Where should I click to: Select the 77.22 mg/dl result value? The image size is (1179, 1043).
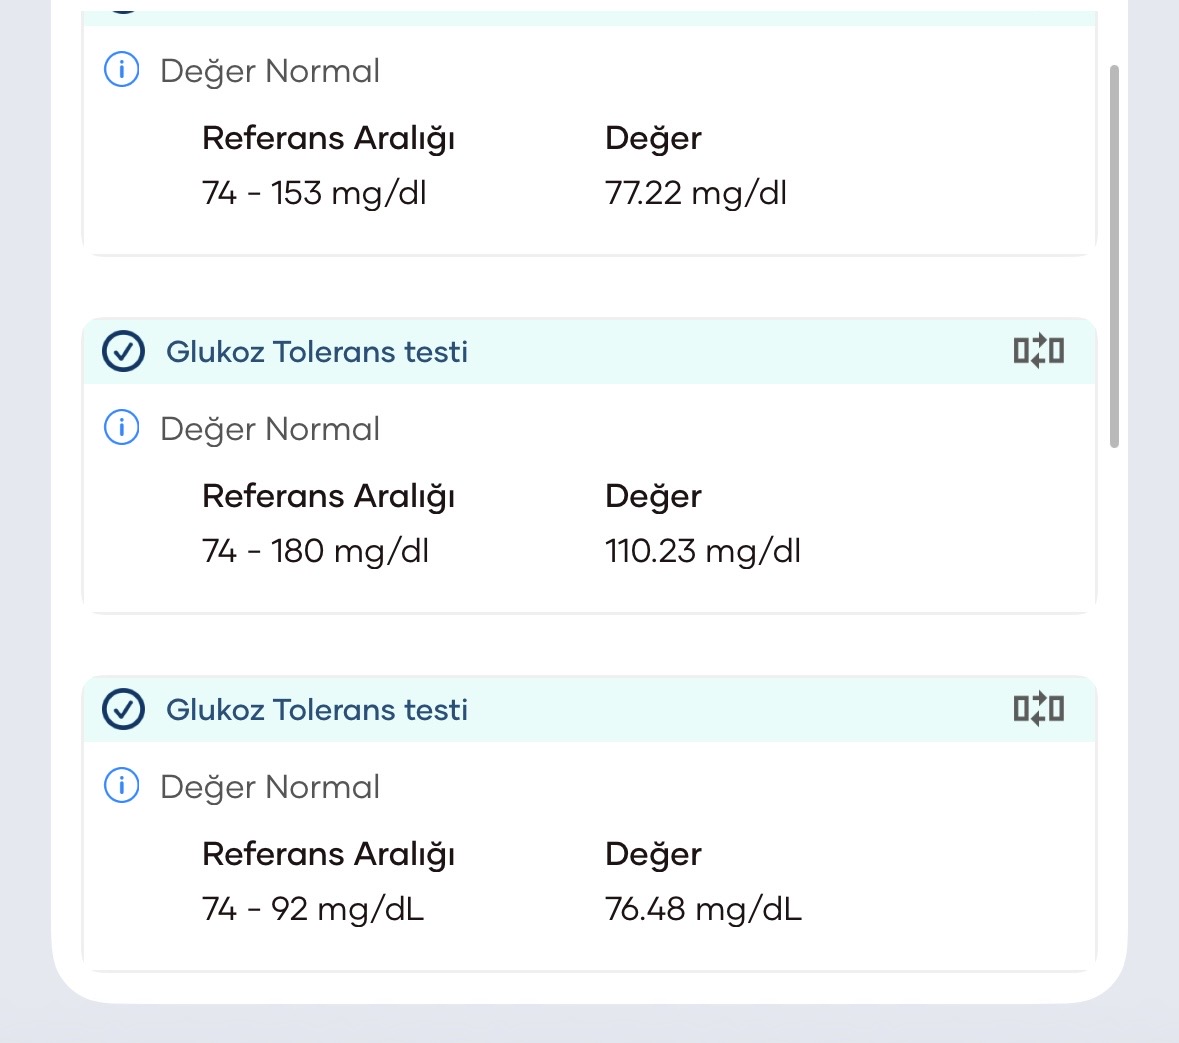tap(696, 193)
